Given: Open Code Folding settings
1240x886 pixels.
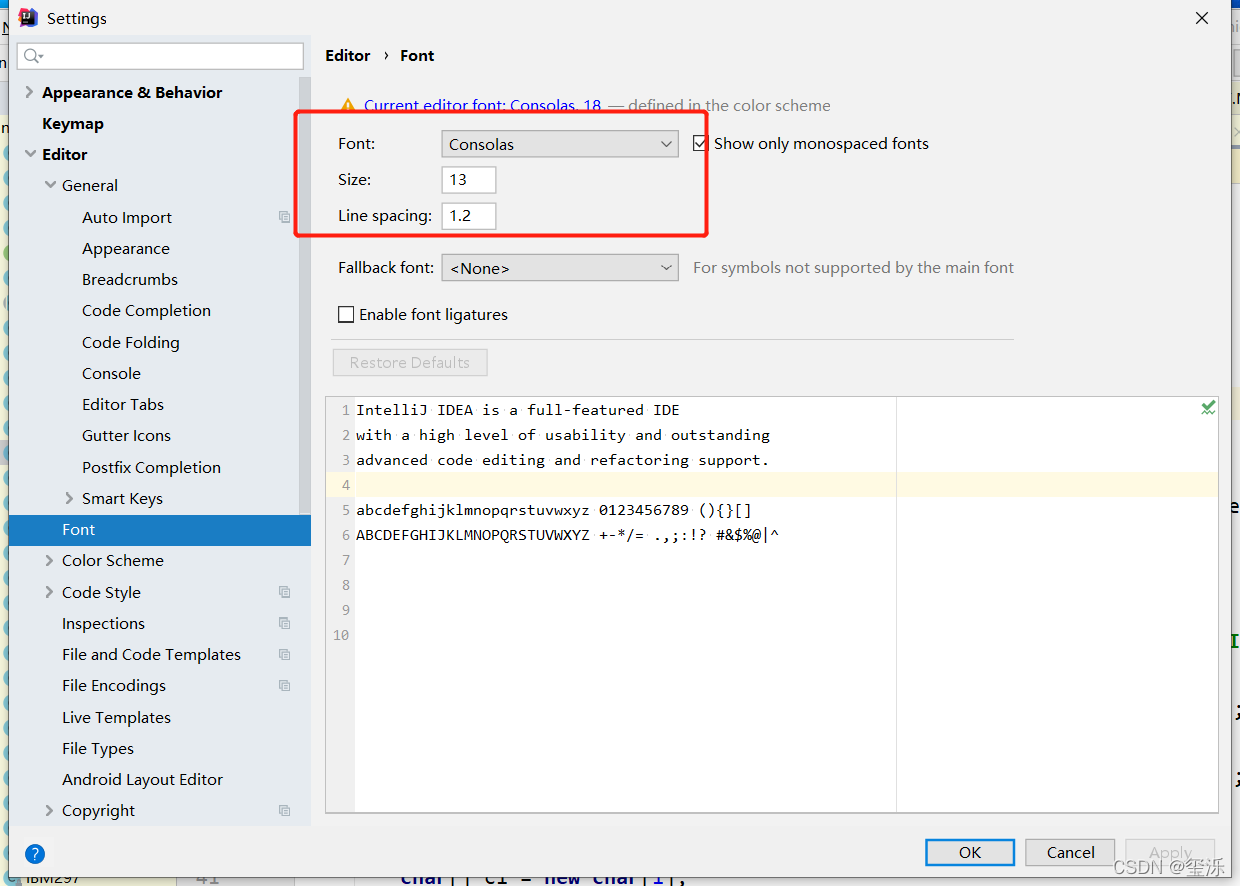Looking at the screenshot, I should click(x=131, y=342).
